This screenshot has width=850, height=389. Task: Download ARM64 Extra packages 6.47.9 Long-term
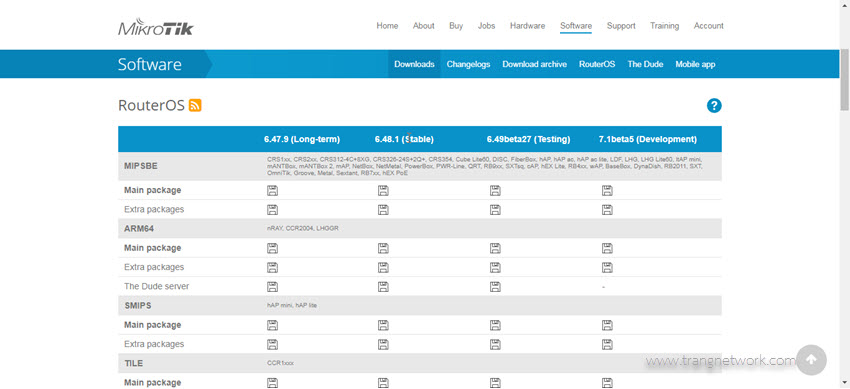272,267
